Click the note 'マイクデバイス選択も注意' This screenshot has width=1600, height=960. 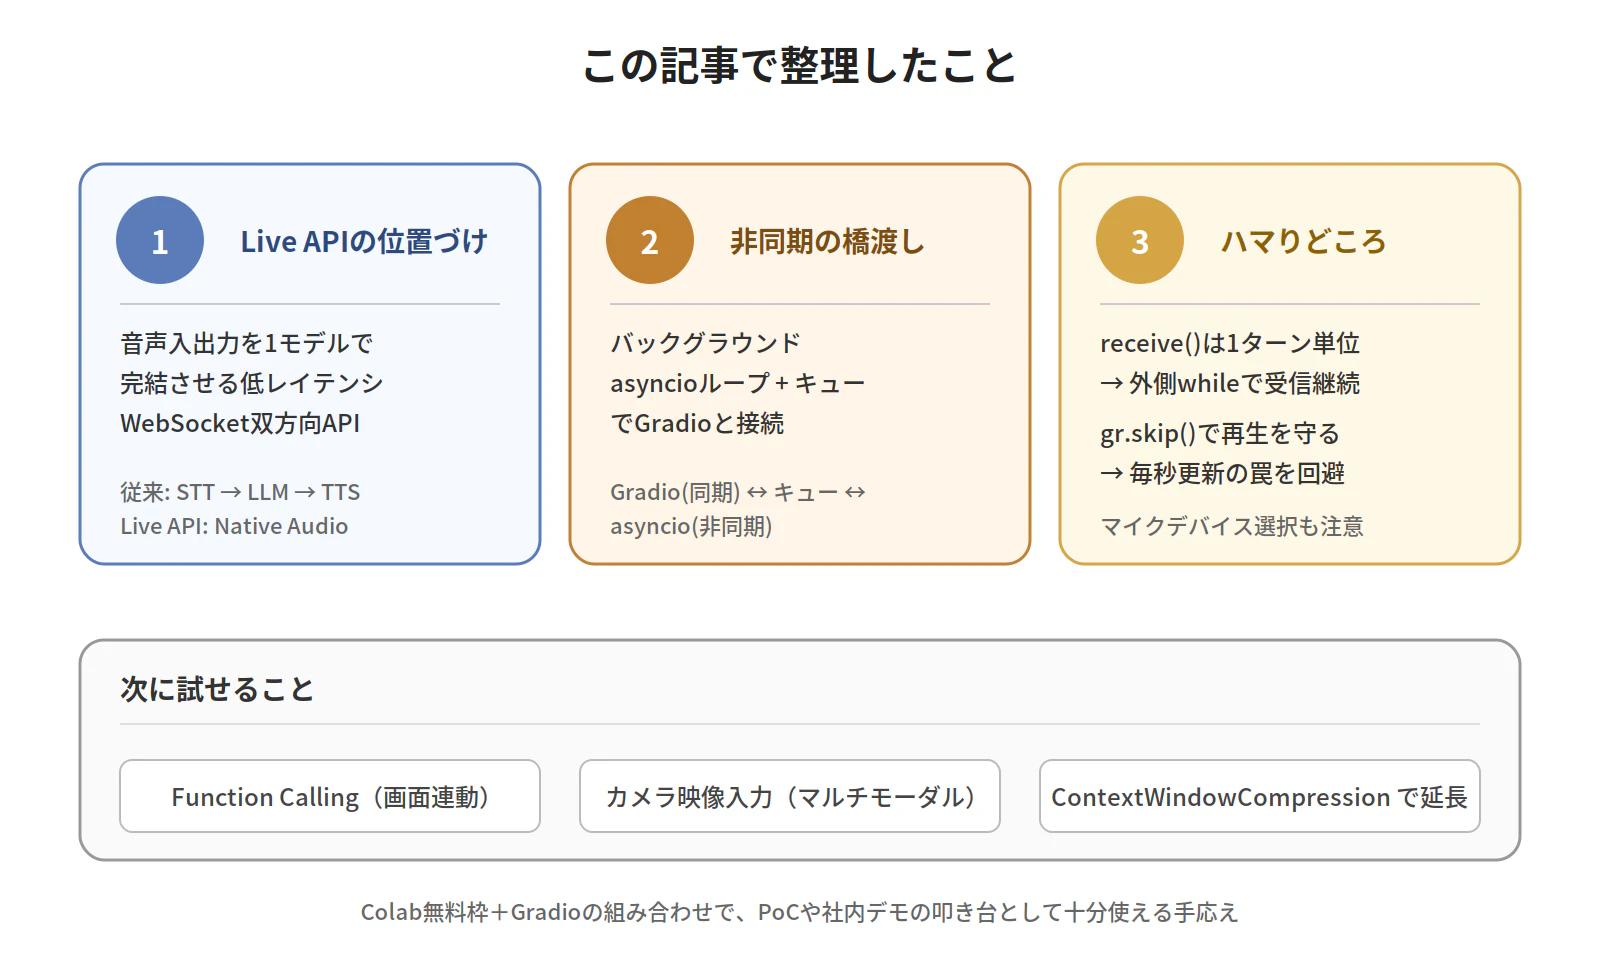click(1232, 526)
